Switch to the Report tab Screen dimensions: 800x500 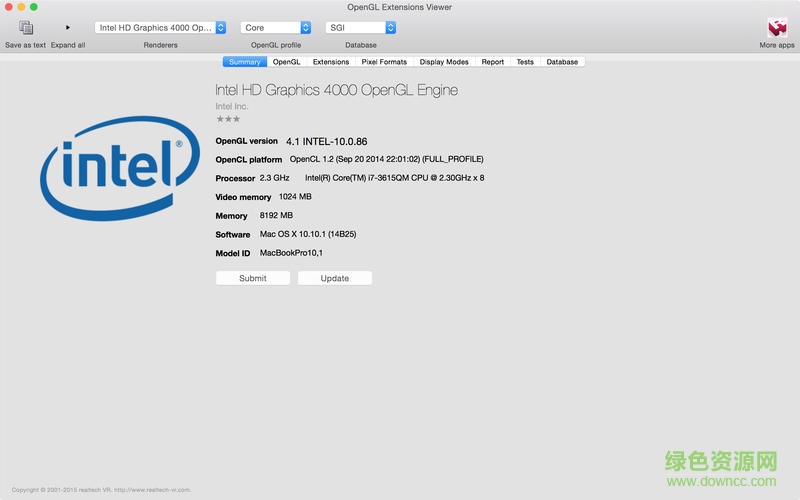point(492,62)
